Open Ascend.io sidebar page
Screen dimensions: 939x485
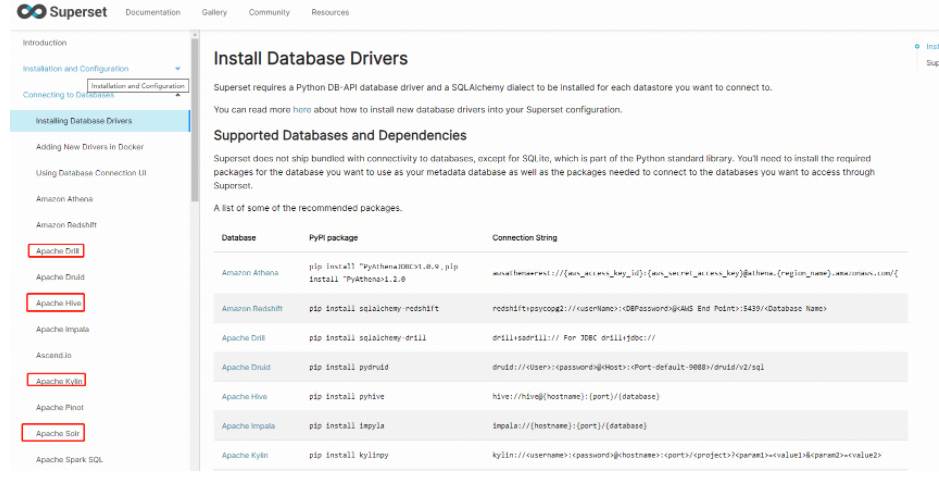(x=54, y=356)
